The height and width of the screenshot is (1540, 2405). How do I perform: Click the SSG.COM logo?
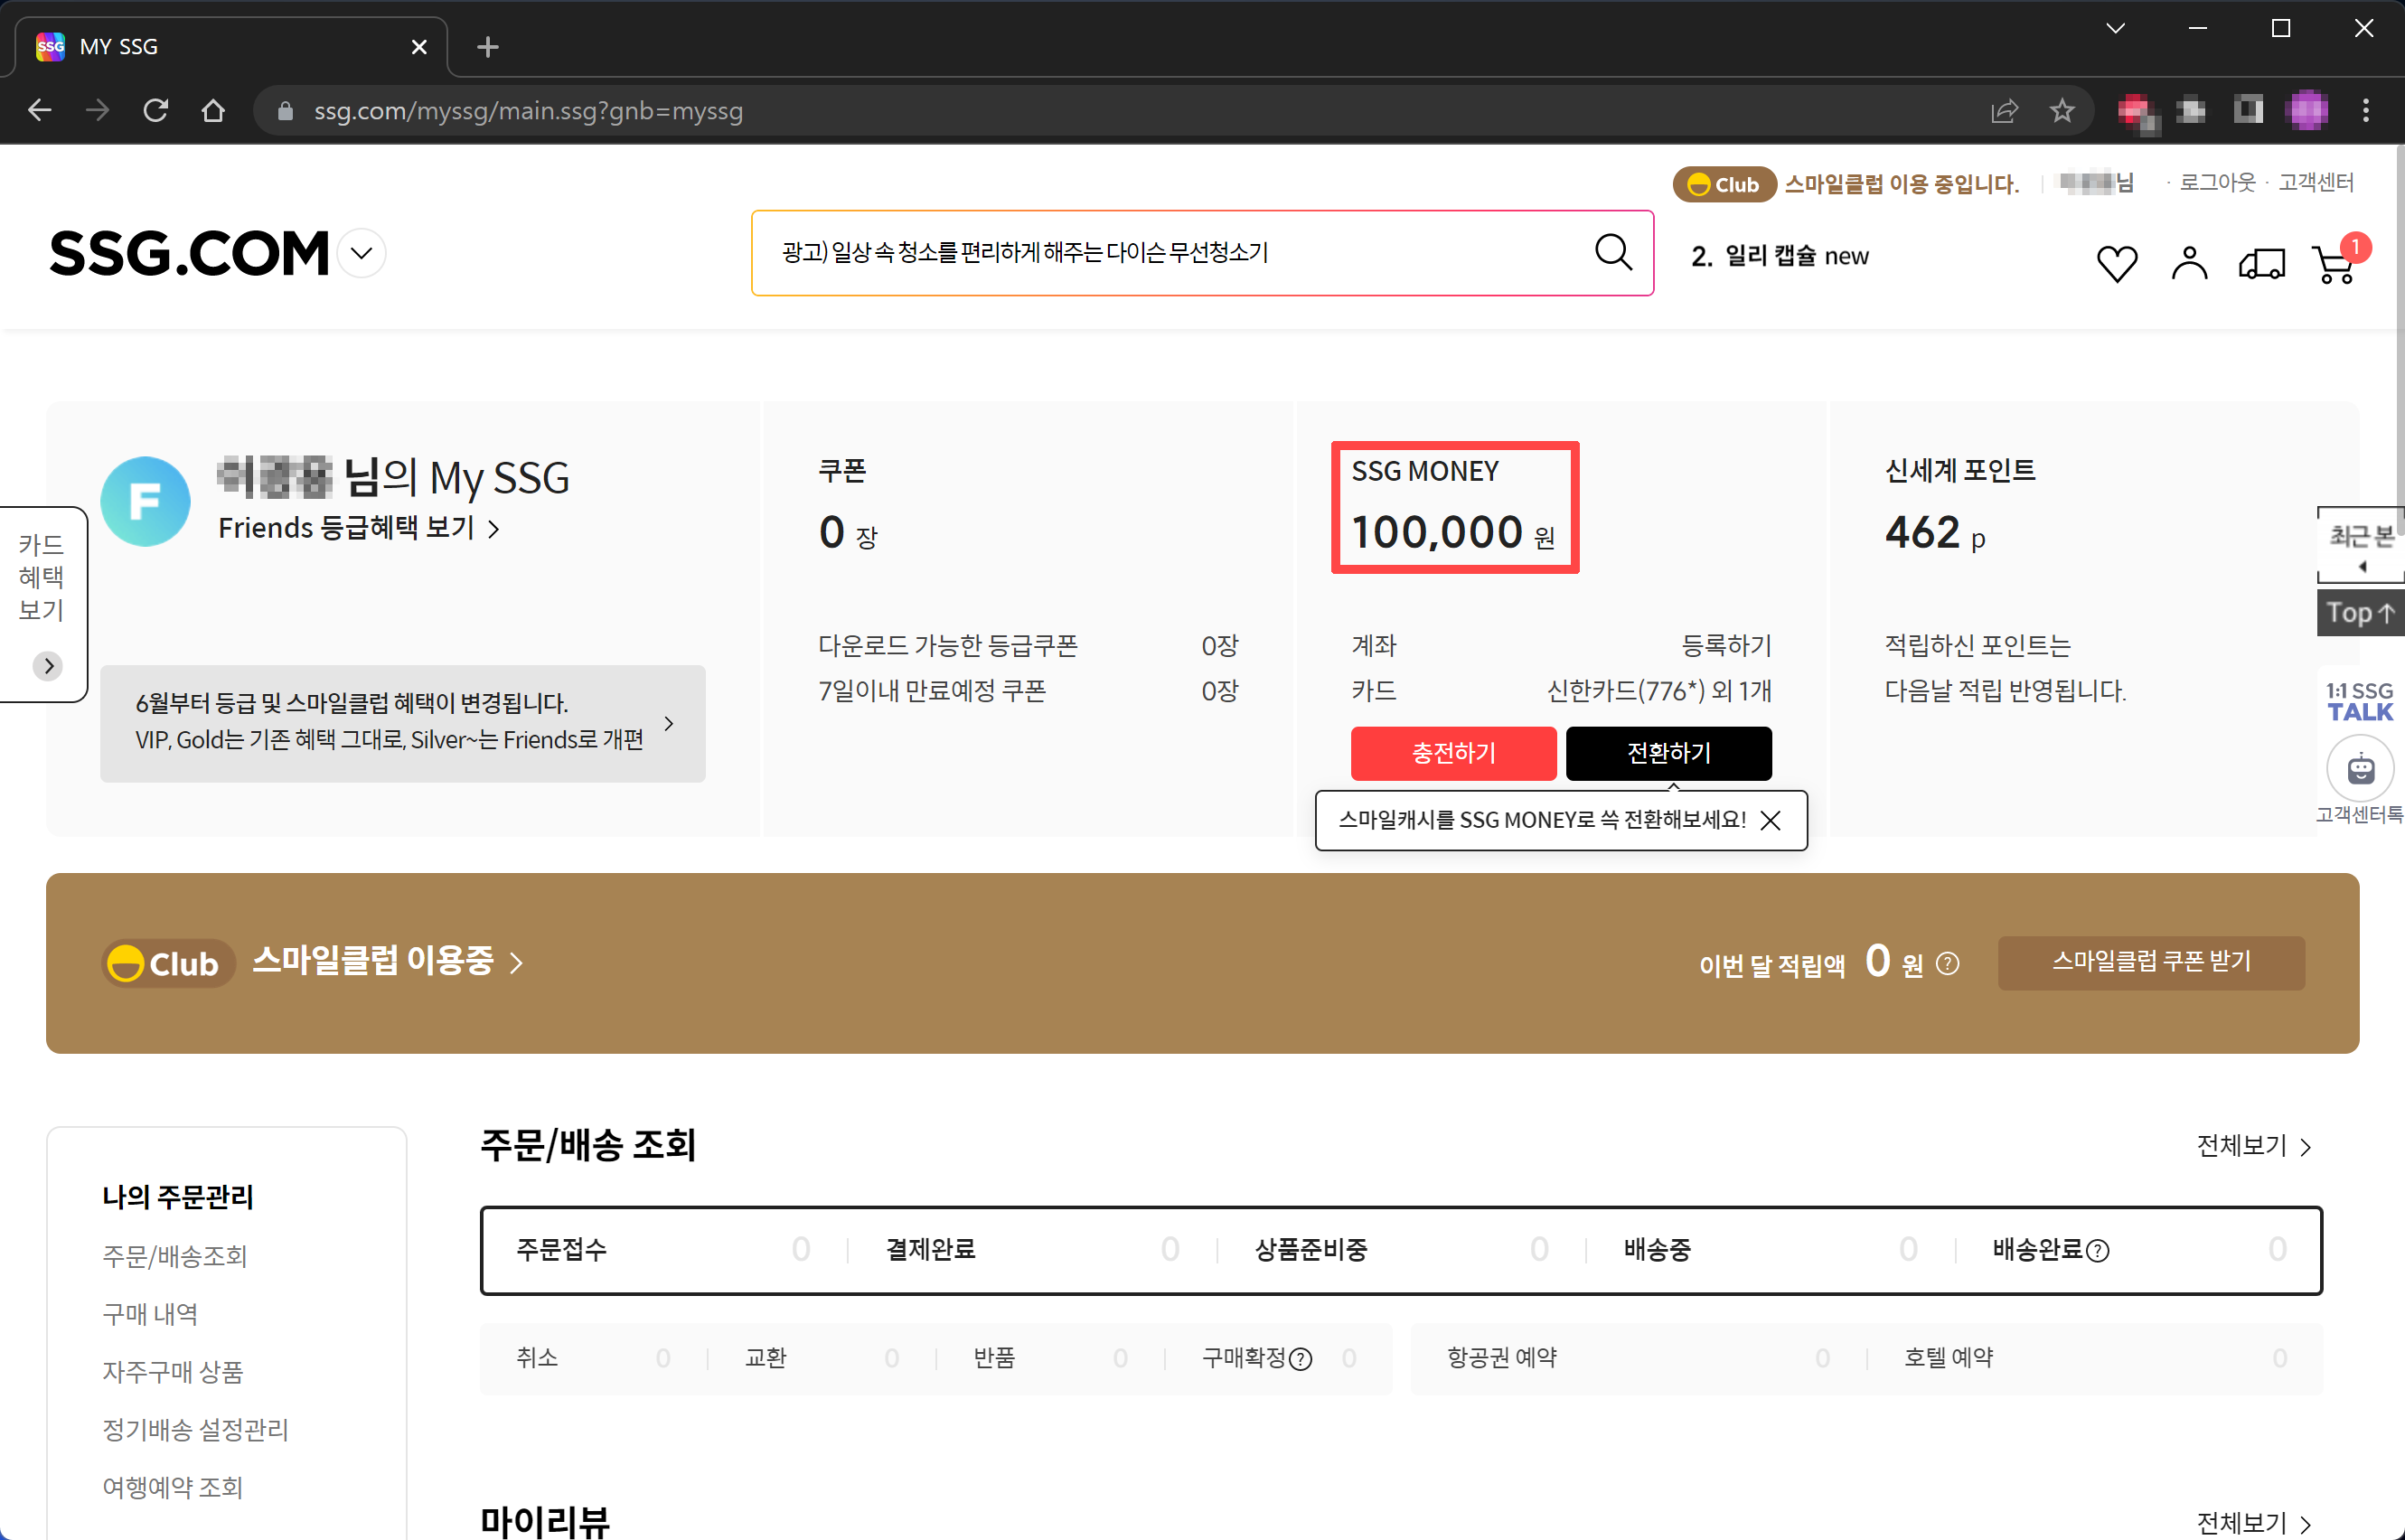[189, 253]
